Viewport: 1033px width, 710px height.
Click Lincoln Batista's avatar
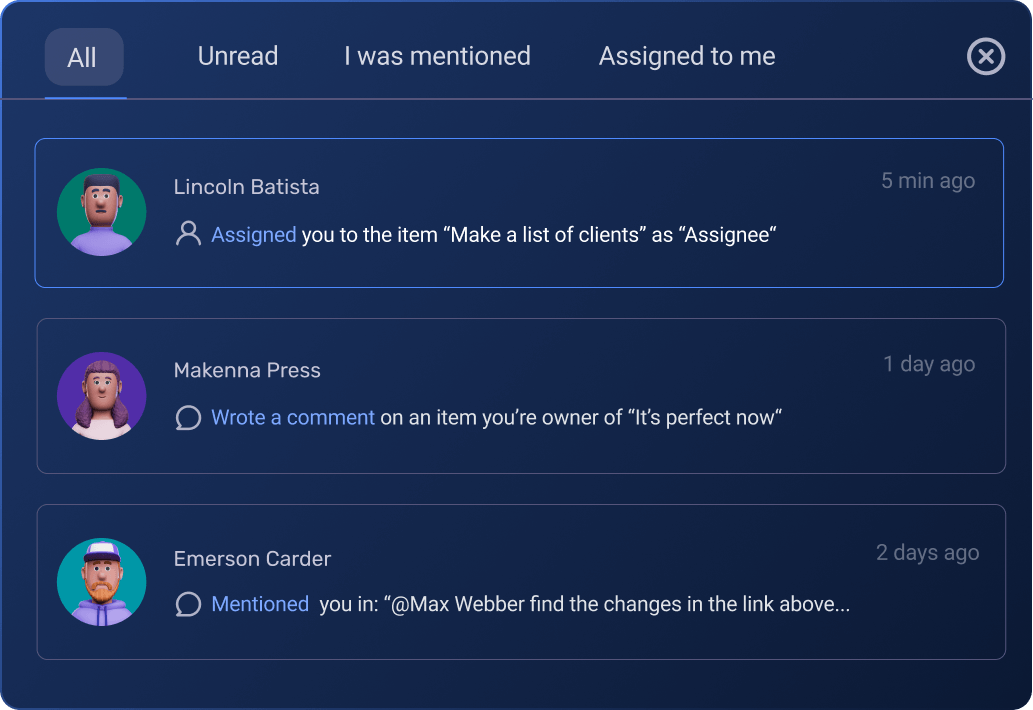[x=101, y=212]
